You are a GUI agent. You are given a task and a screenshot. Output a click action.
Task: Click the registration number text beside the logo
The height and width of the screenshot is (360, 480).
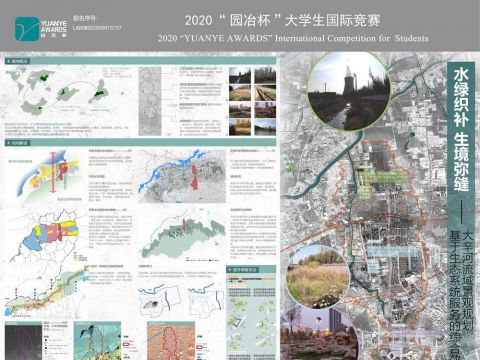pyautogui.click(x=97, y=24)
